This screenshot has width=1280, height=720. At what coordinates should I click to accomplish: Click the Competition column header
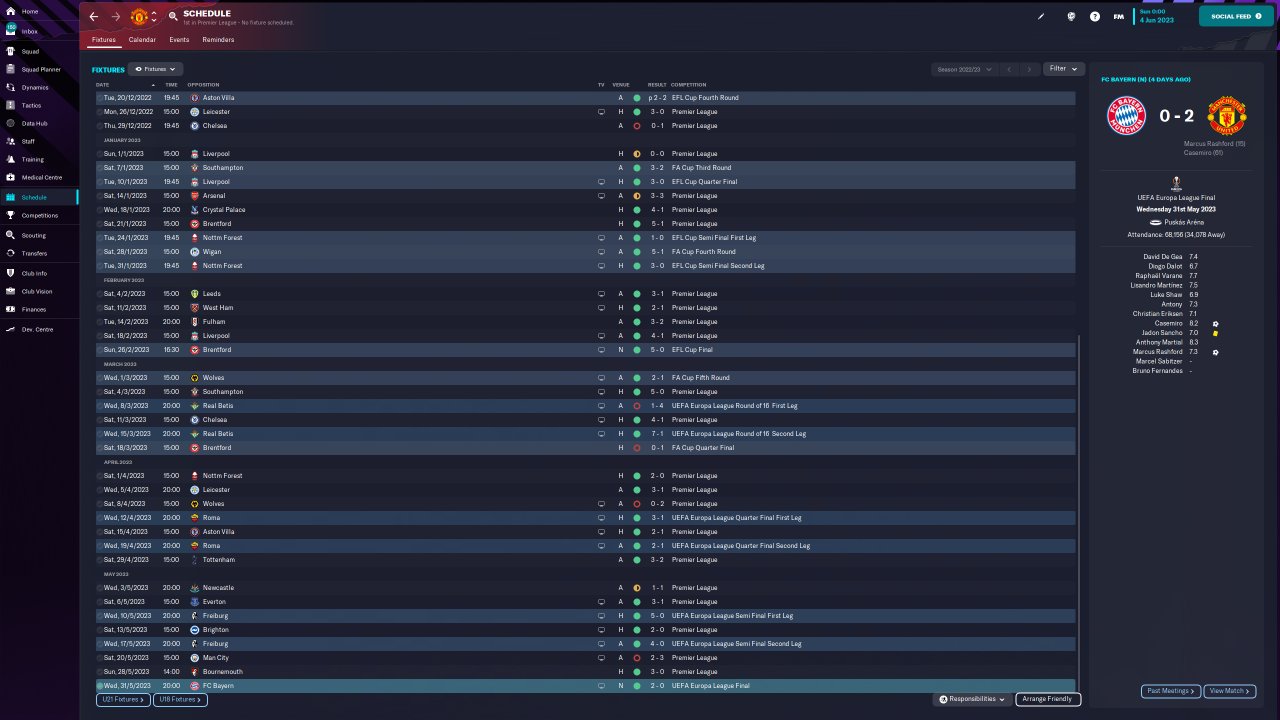coord(688,85)
